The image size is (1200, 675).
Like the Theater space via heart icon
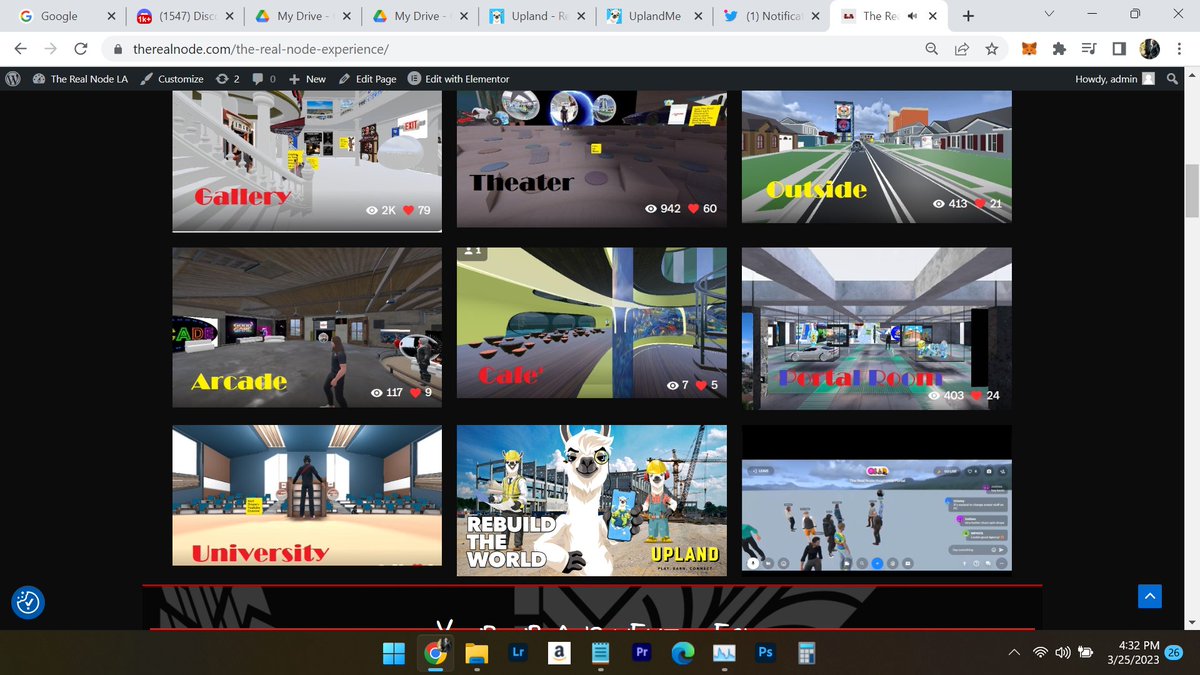(x=693, y=209)
